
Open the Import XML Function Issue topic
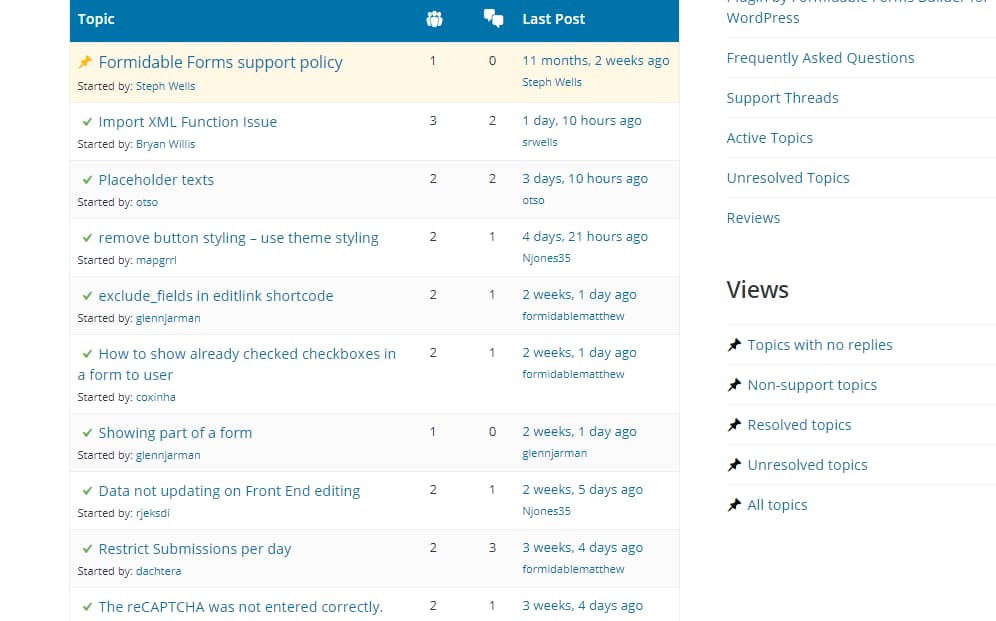(187, 121)
